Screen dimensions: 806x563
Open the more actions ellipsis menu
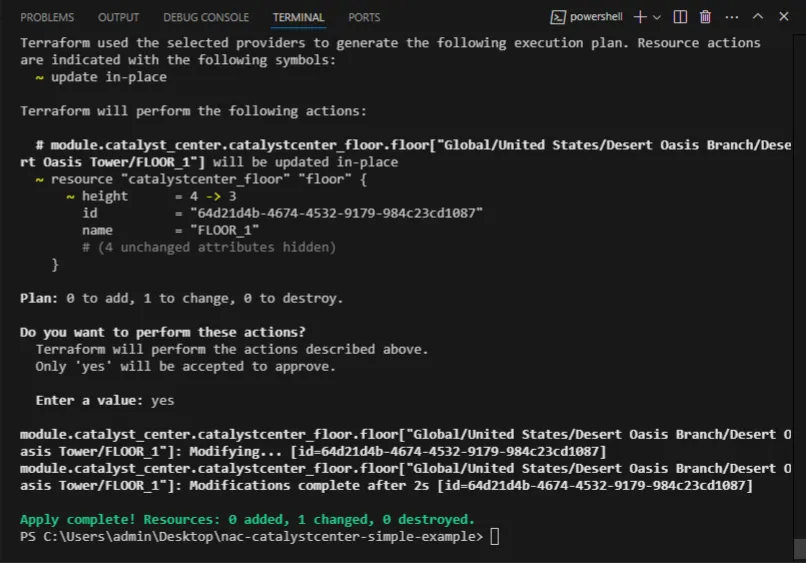coord(730,17)
